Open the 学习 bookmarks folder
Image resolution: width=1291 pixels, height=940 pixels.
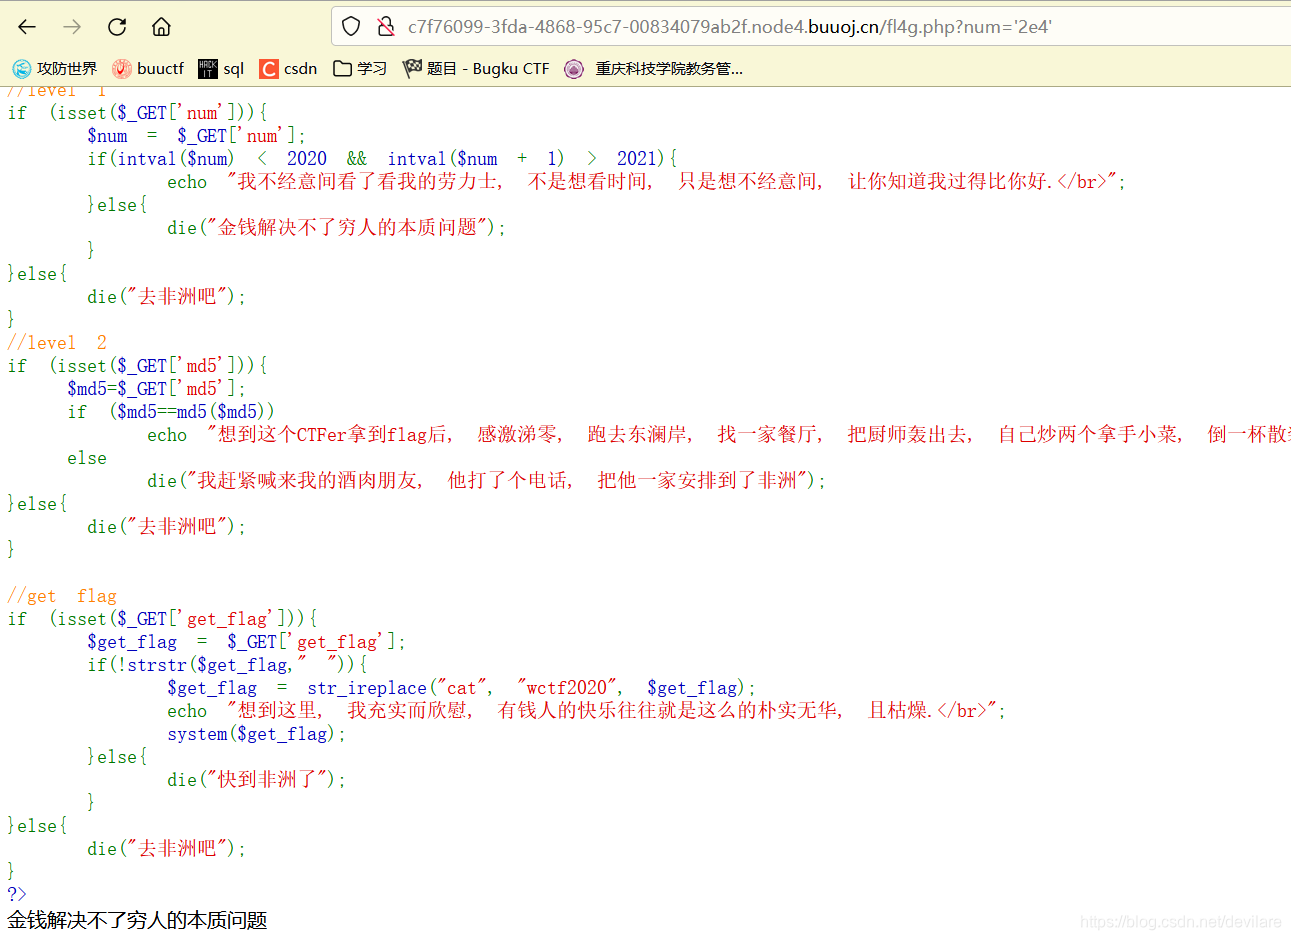(x=360, y=68)
